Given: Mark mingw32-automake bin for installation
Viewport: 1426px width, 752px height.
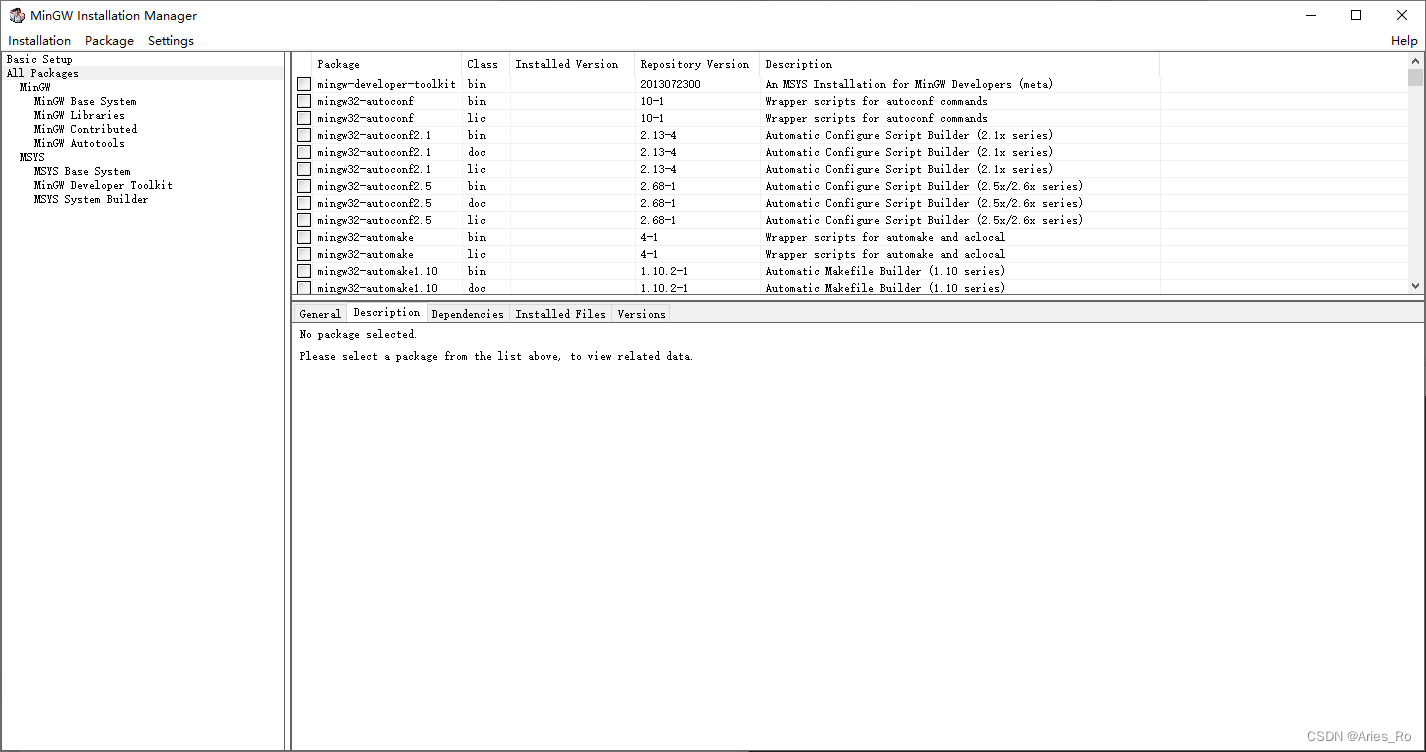Looking at the screenshot, I should (x=303, y=237).
